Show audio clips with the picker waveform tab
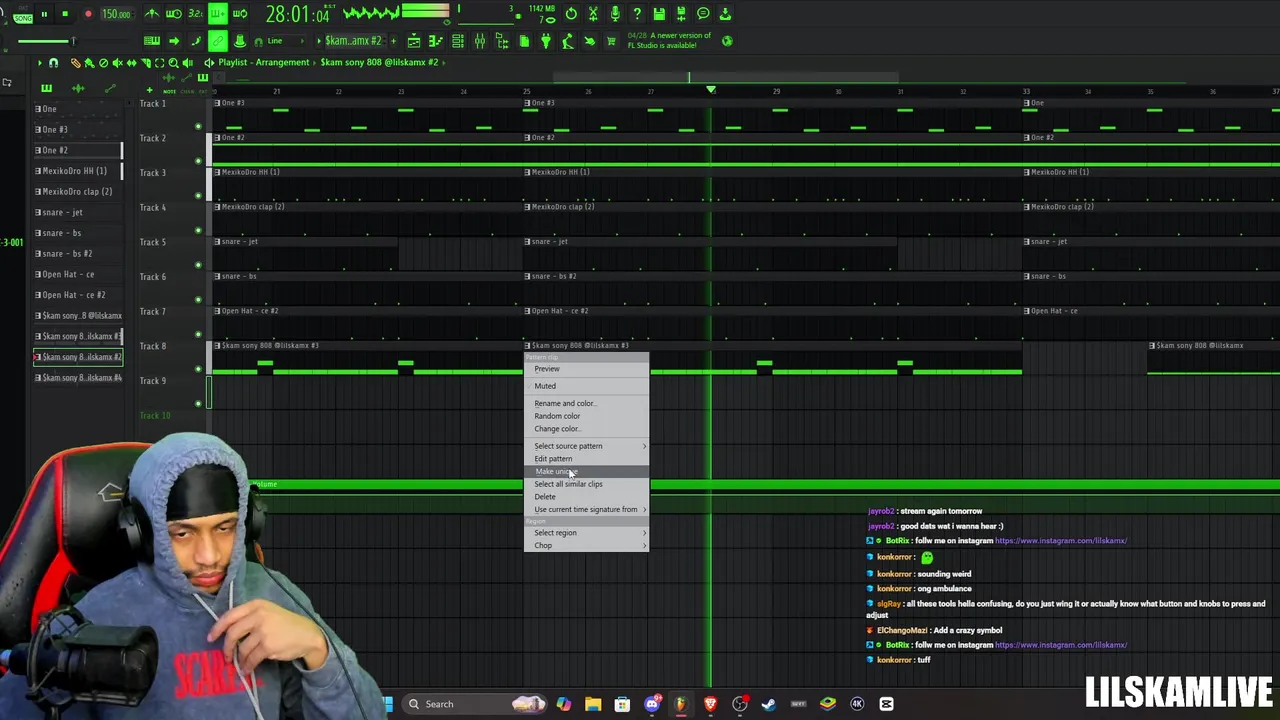Screen dimensions: 1280x720 point(78,89)
